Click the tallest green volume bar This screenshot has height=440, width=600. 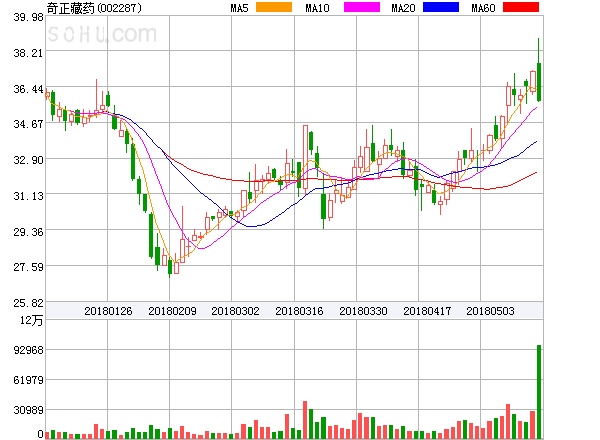[x=539, y=392]
